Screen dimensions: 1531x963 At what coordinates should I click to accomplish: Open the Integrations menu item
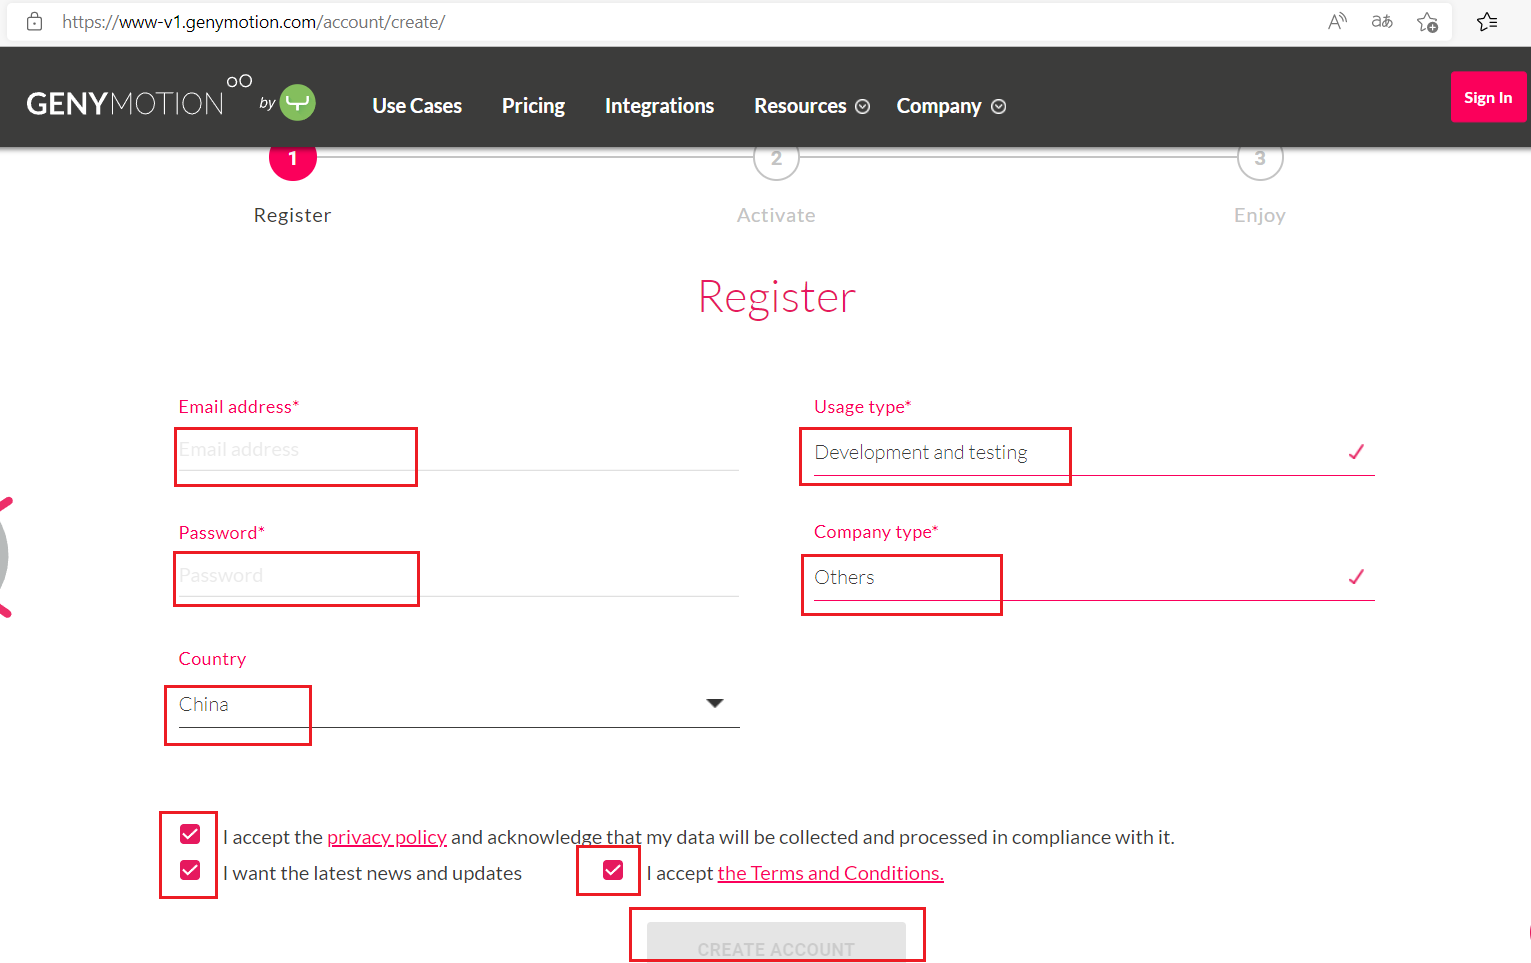[x=659, y=106]
